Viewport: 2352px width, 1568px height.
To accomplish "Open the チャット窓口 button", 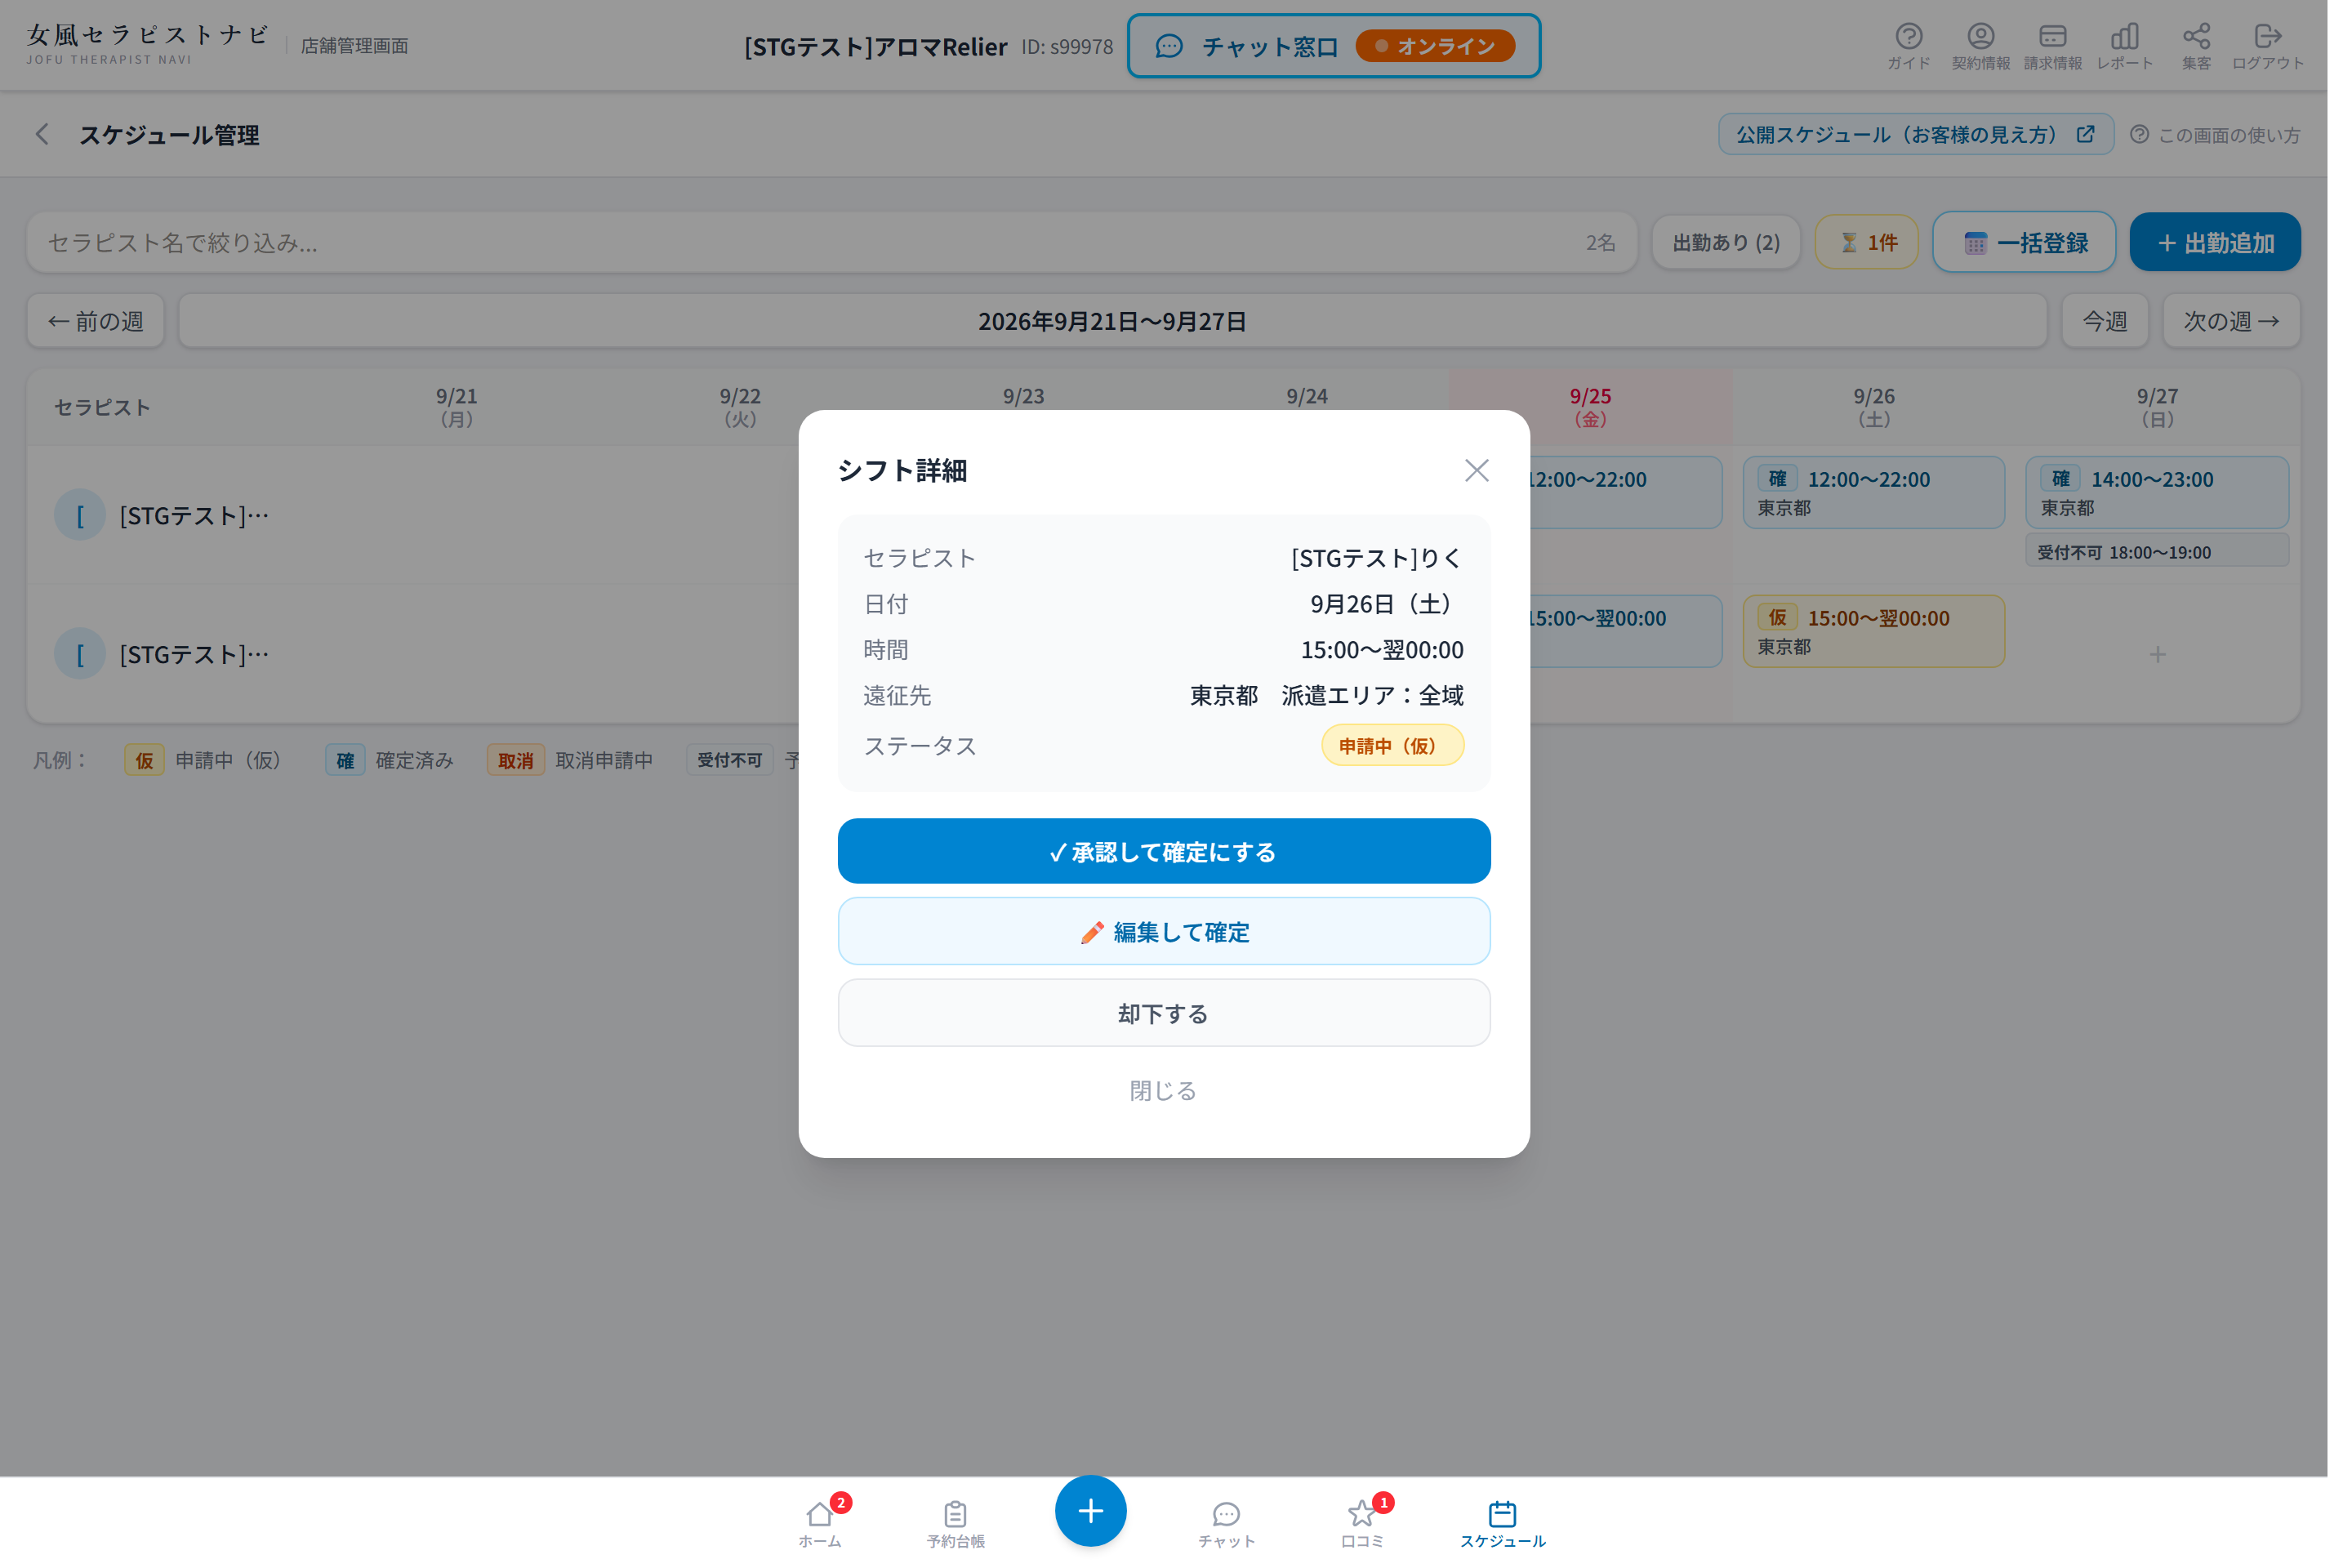I will pyautogui.click(x=1334, y=46).
